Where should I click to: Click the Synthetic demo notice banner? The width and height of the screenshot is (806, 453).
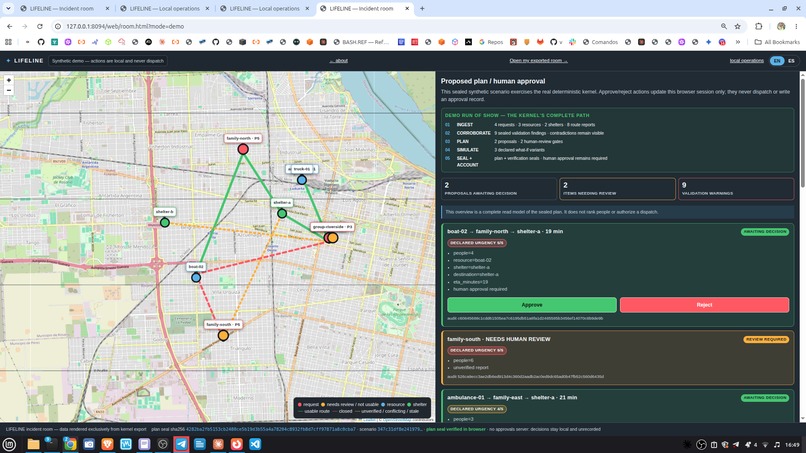point(108,61)
